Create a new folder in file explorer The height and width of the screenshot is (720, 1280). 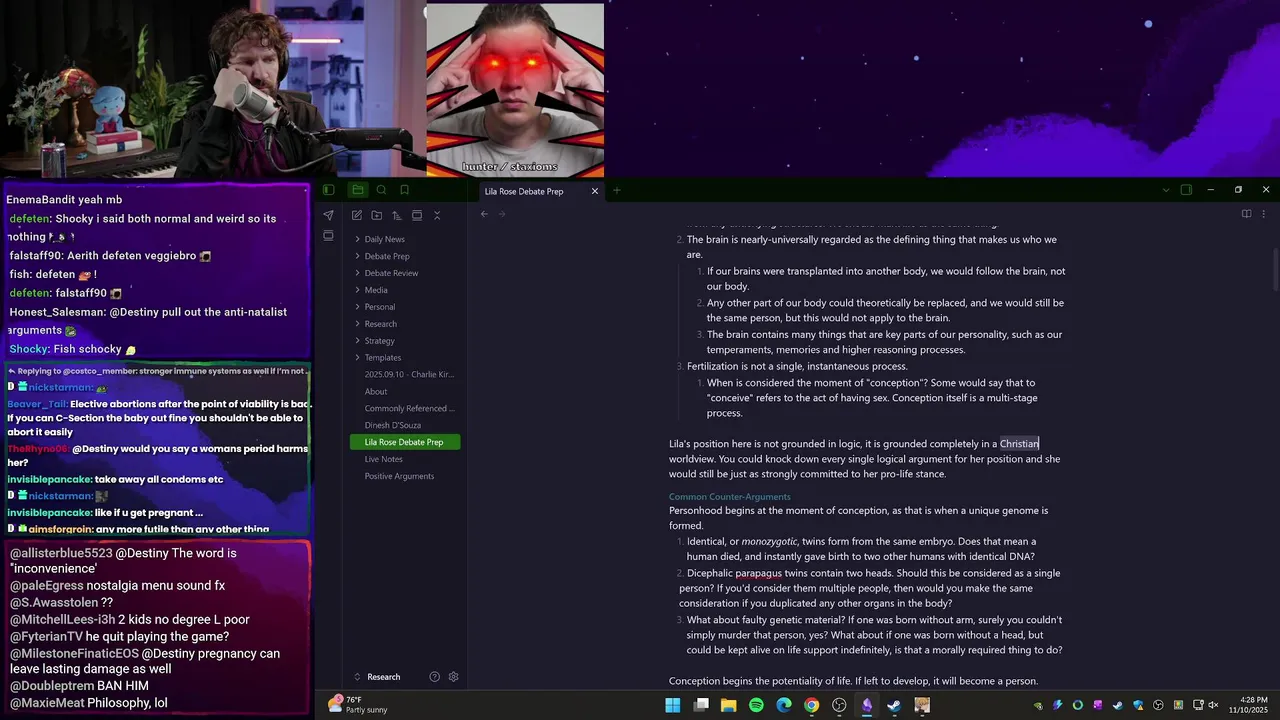376,215
